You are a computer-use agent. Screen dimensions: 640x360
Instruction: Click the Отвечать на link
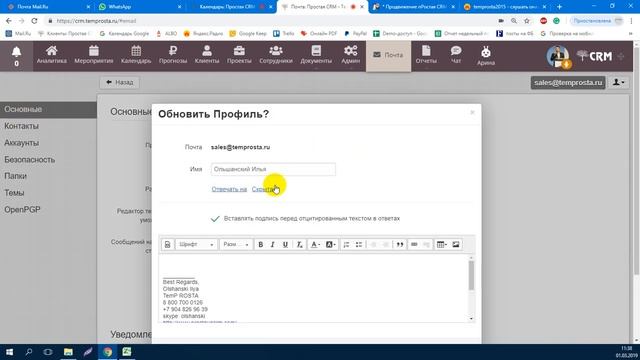(229, 189)
